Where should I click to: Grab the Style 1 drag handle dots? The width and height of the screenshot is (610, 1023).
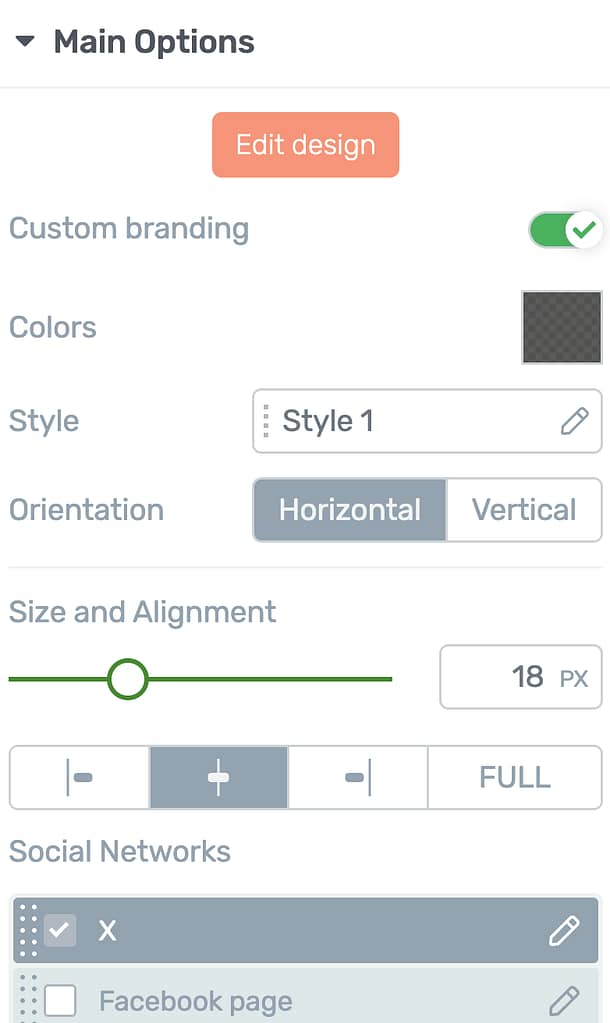point(266,421)
